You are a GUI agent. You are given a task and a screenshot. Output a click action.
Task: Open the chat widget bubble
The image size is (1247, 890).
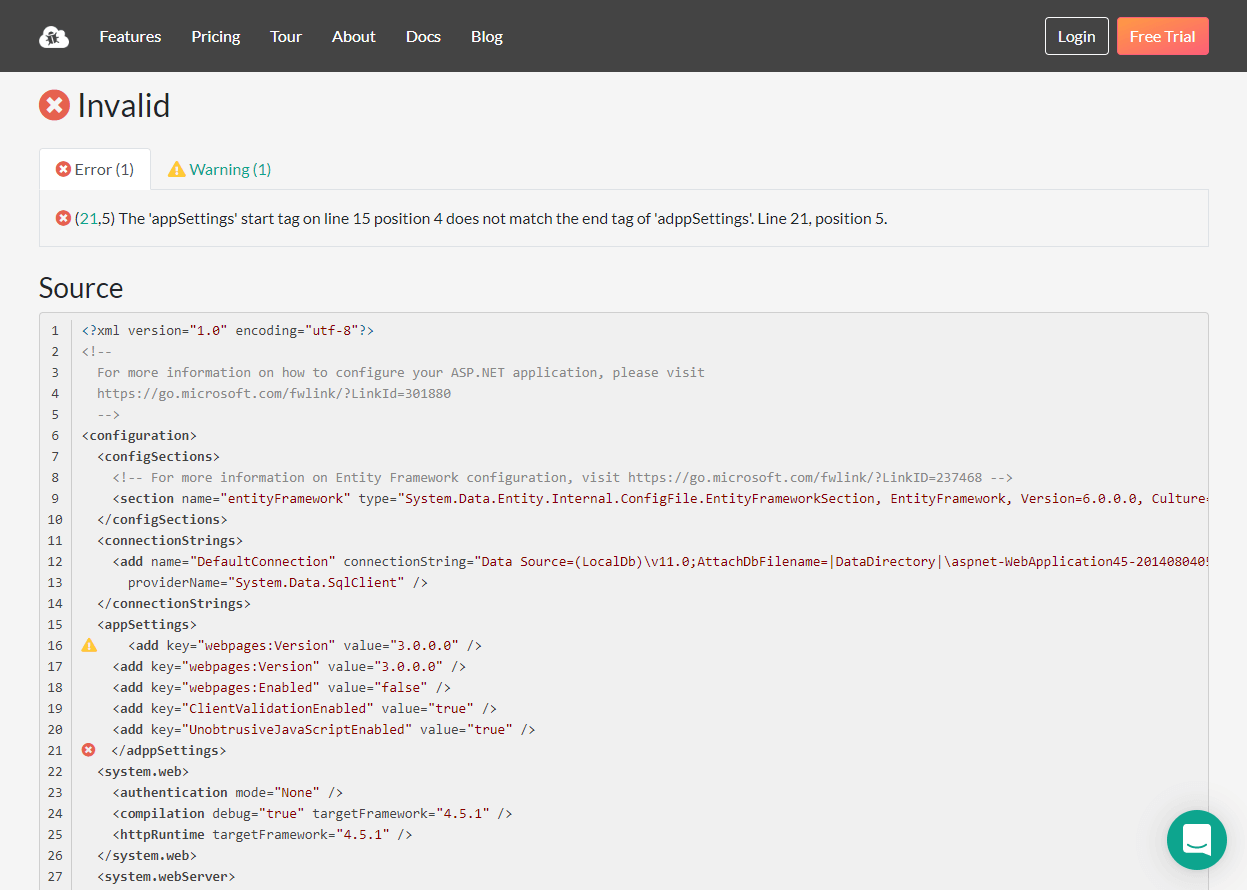pos(1196,840)
